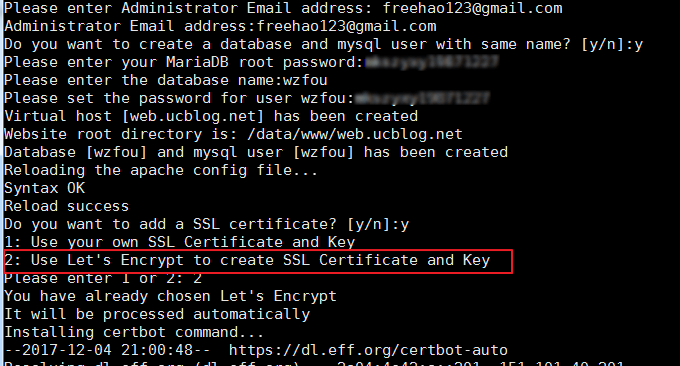
Task: Click the 'Installing certbot command...' line
Action: click(134, 332)
